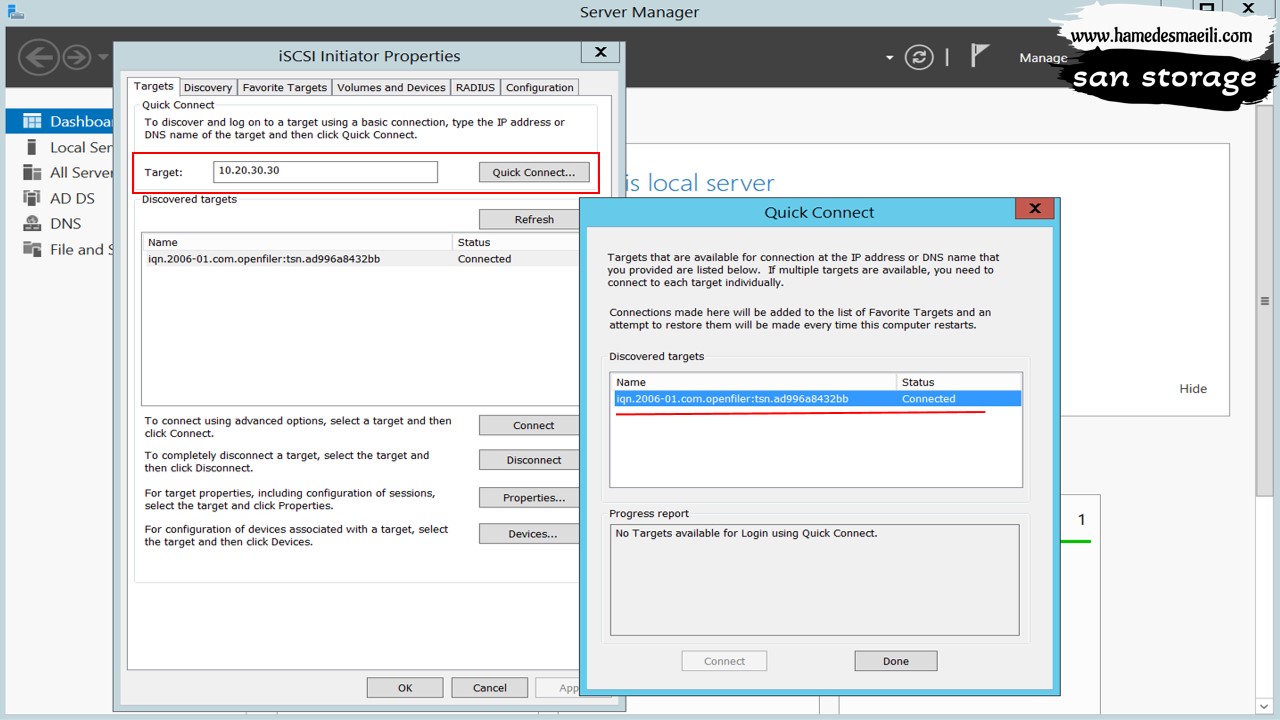The height and width of the screenshot is (720, 1280).
Task: Open the Manage menu in Server Manager
Action: pyautogui.click(x=1043, y=58)
